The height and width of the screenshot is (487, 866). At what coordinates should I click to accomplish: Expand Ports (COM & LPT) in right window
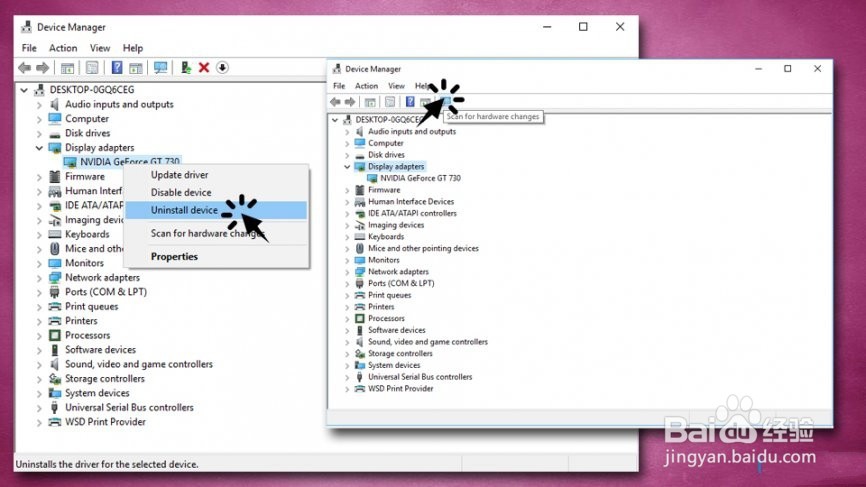pos(347,284)
